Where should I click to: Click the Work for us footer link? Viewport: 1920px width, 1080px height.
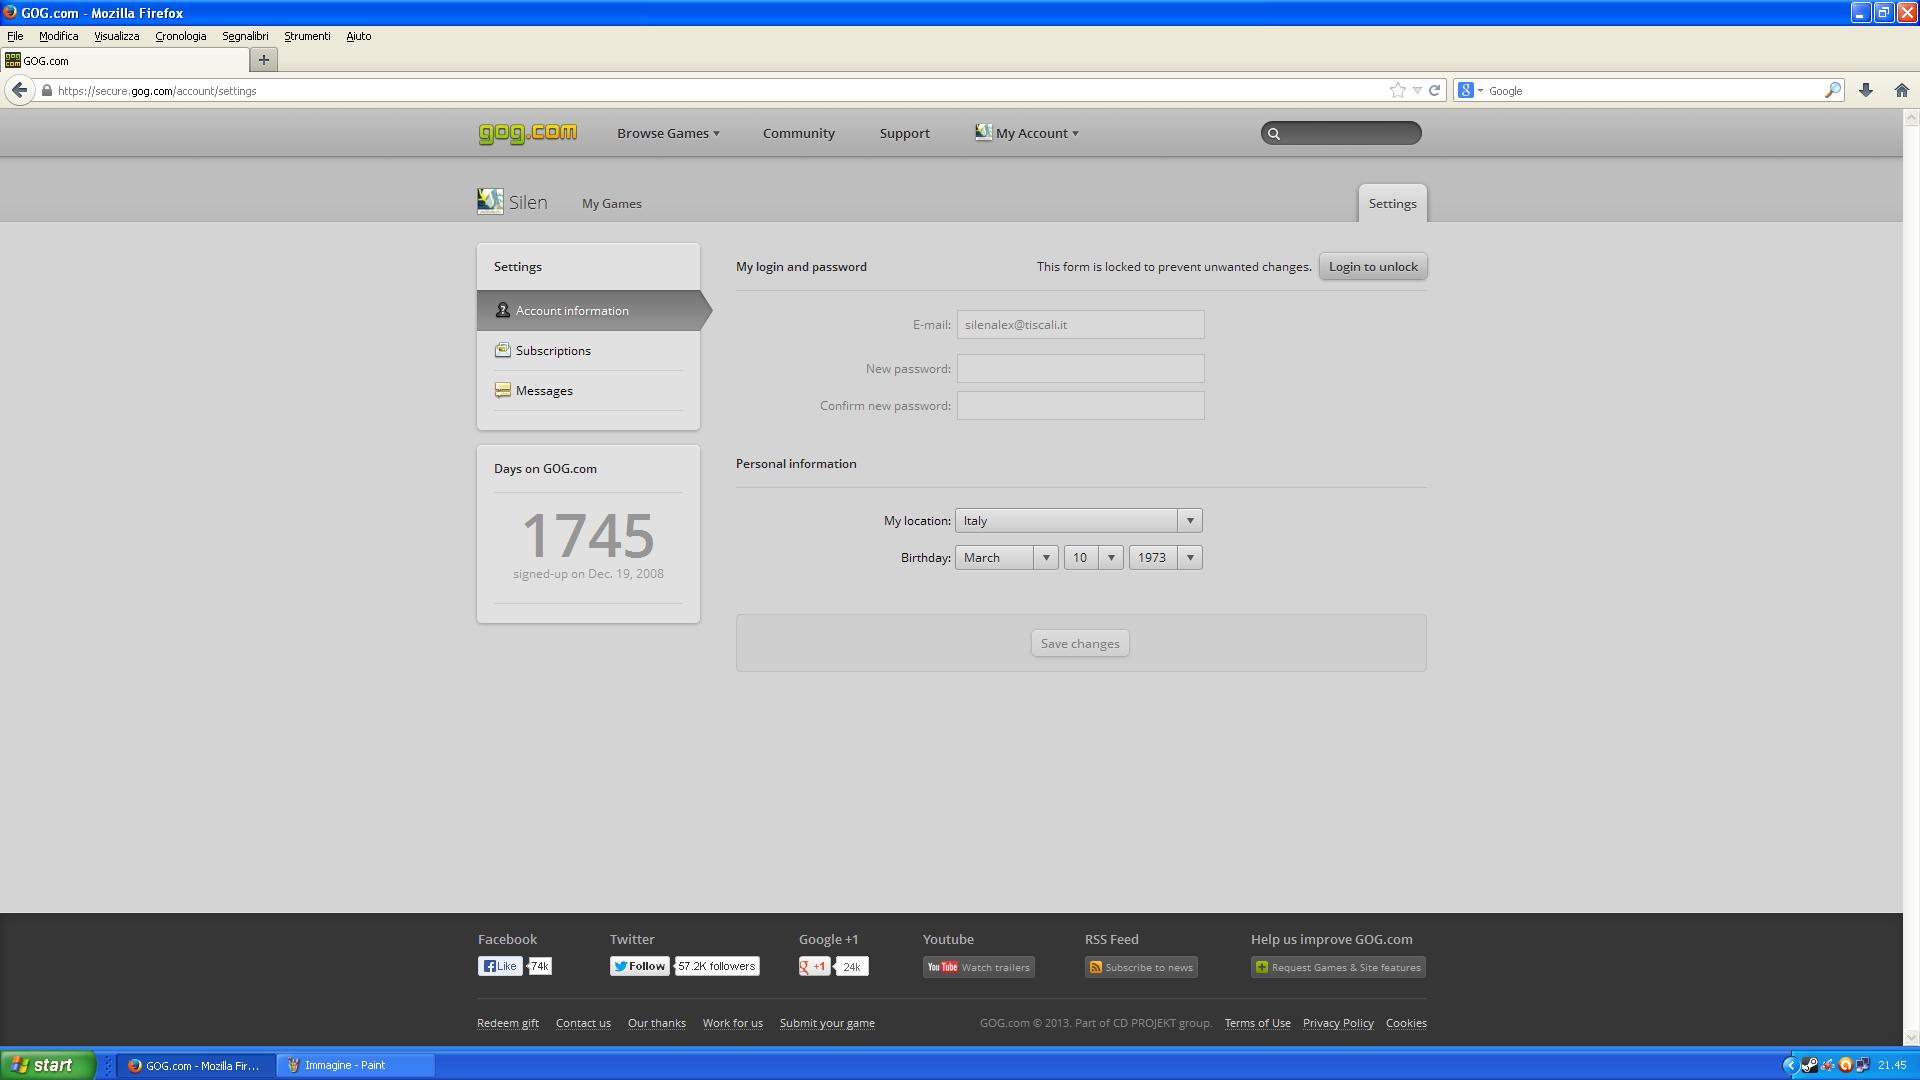click(x=732, y=1023)
